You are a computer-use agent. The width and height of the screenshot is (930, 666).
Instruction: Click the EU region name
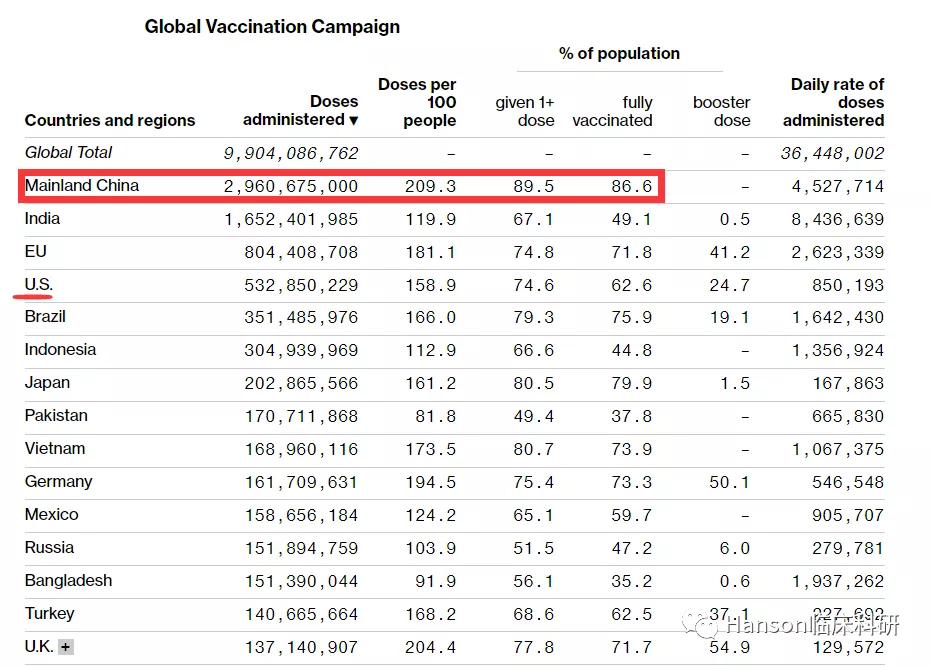[36, 252]
